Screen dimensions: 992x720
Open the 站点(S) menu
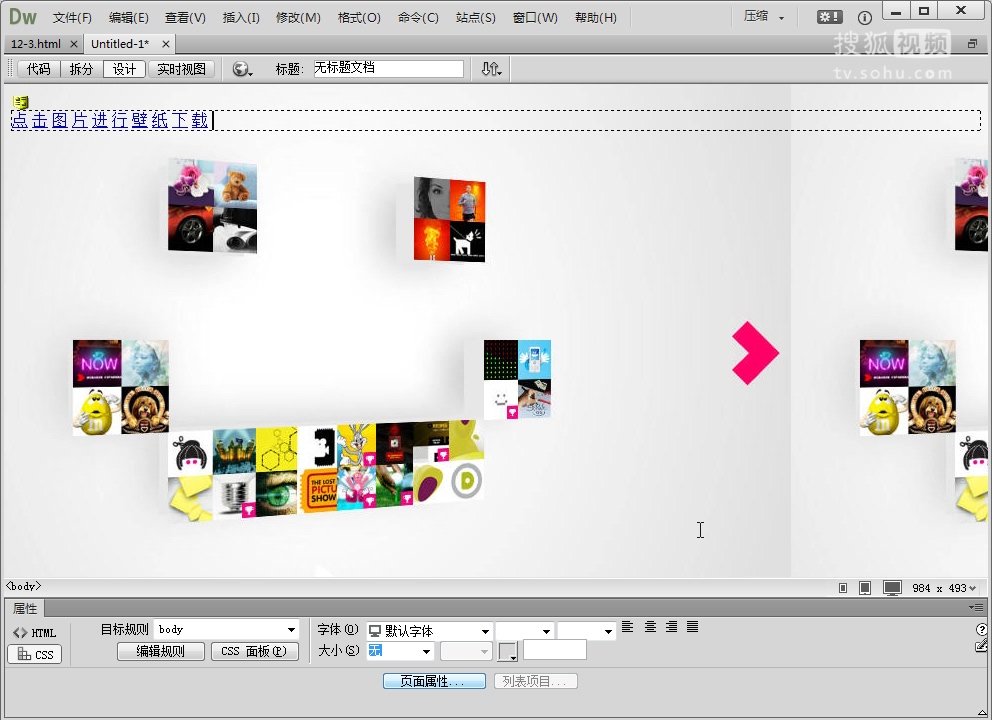tap(476, 18)
